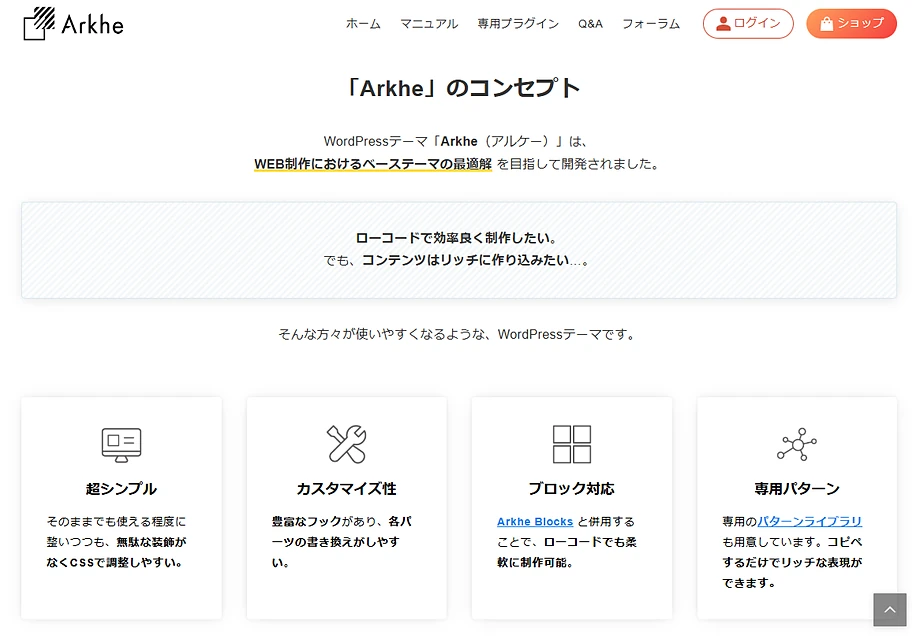Viewport: 920px width, 639px height.
Task: Click the four-squares block icon
Action: tap(572, 444)
